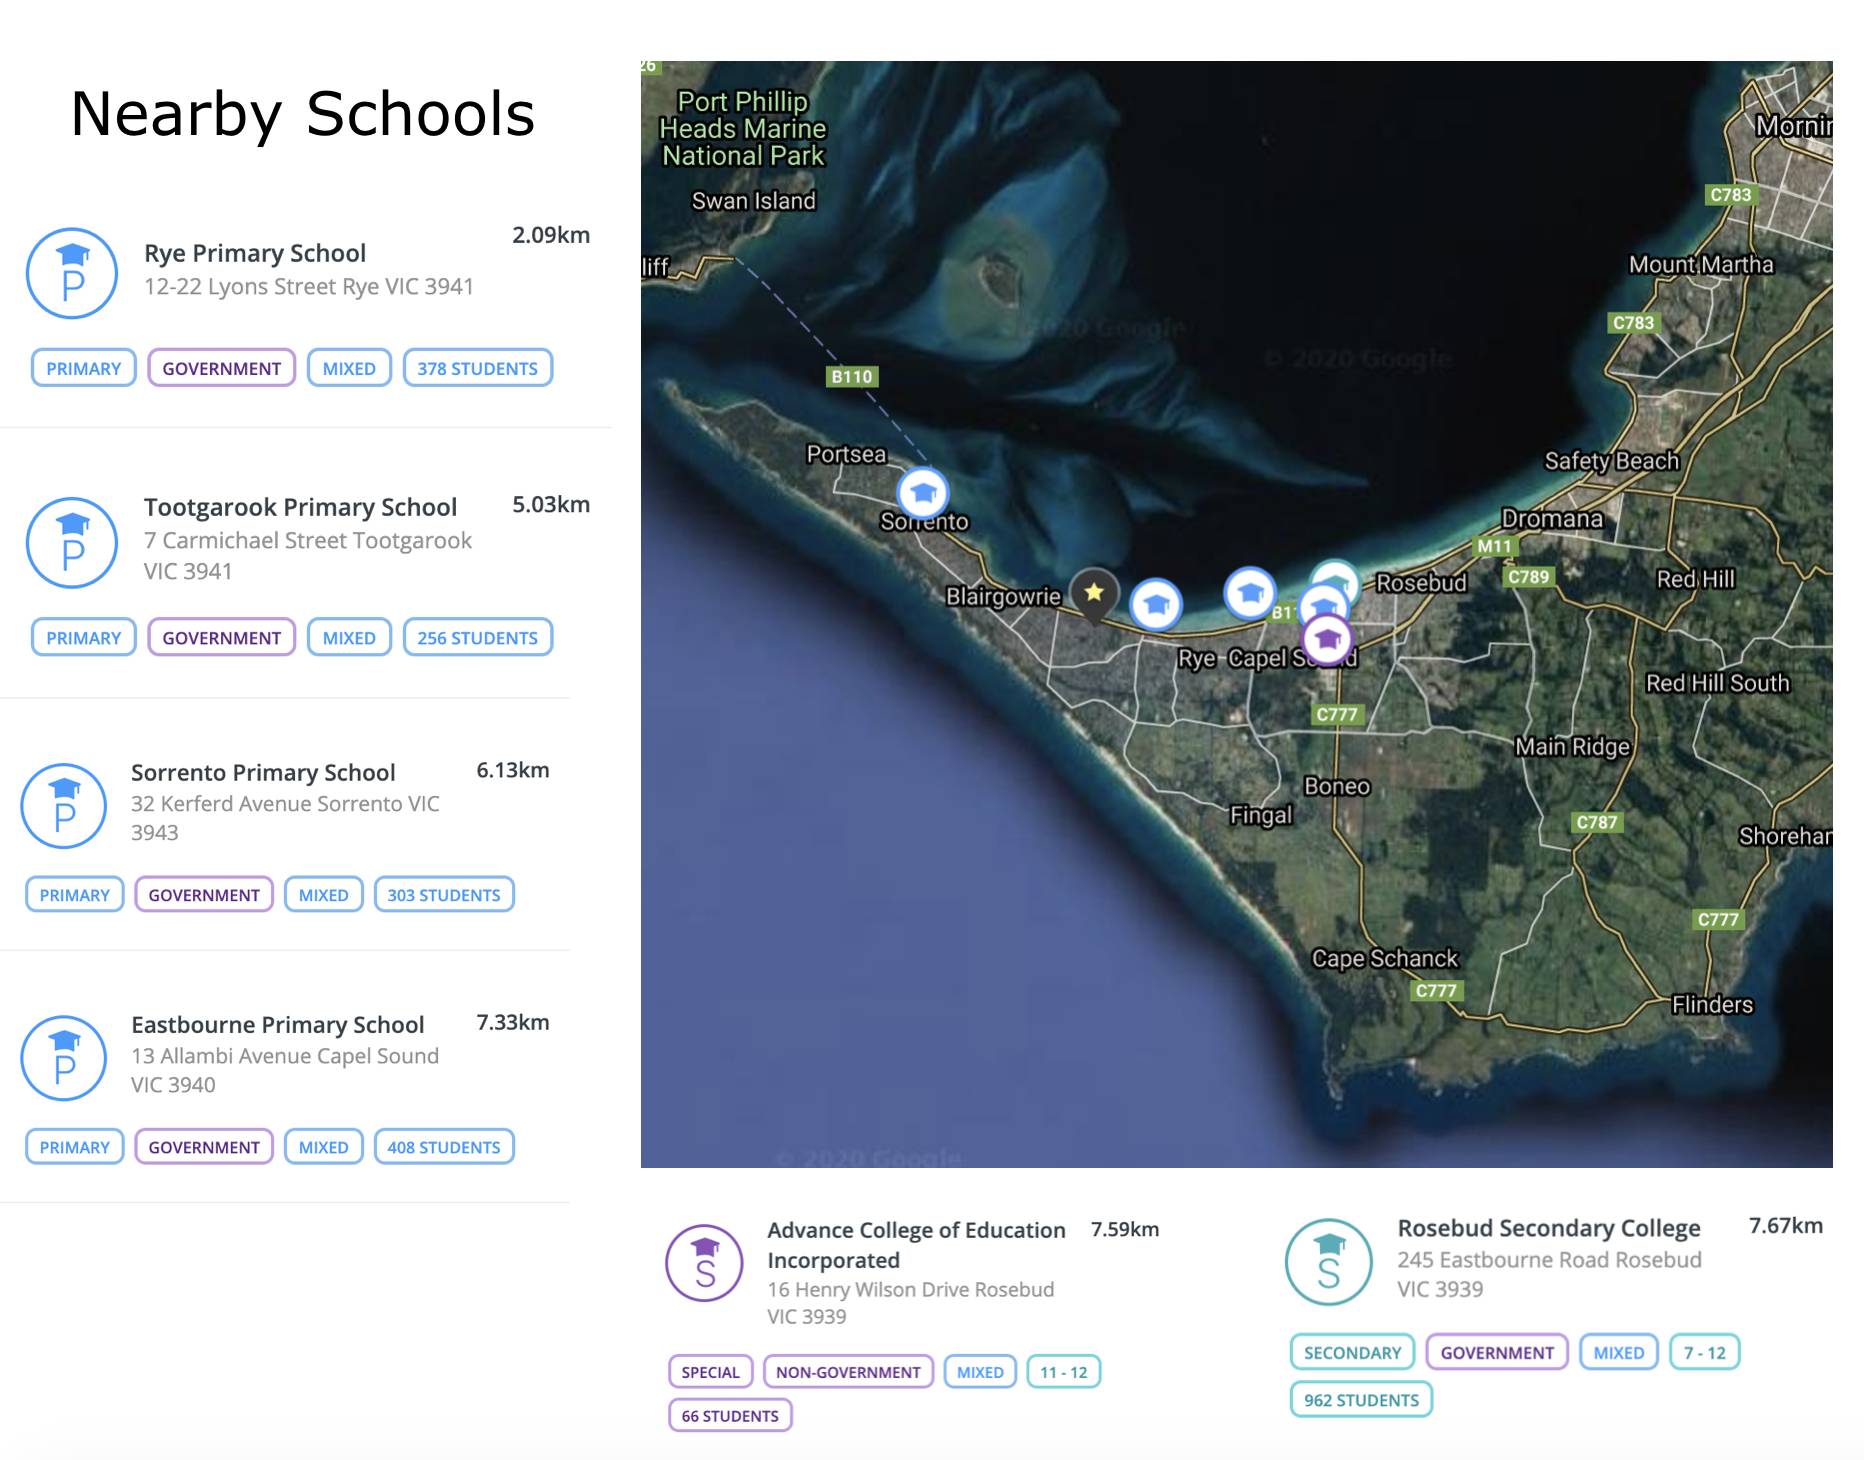This screenshot has width=1864, height=1460.
Task: Click the Sorrento Primary School list icon
Action: pos(64,806)
